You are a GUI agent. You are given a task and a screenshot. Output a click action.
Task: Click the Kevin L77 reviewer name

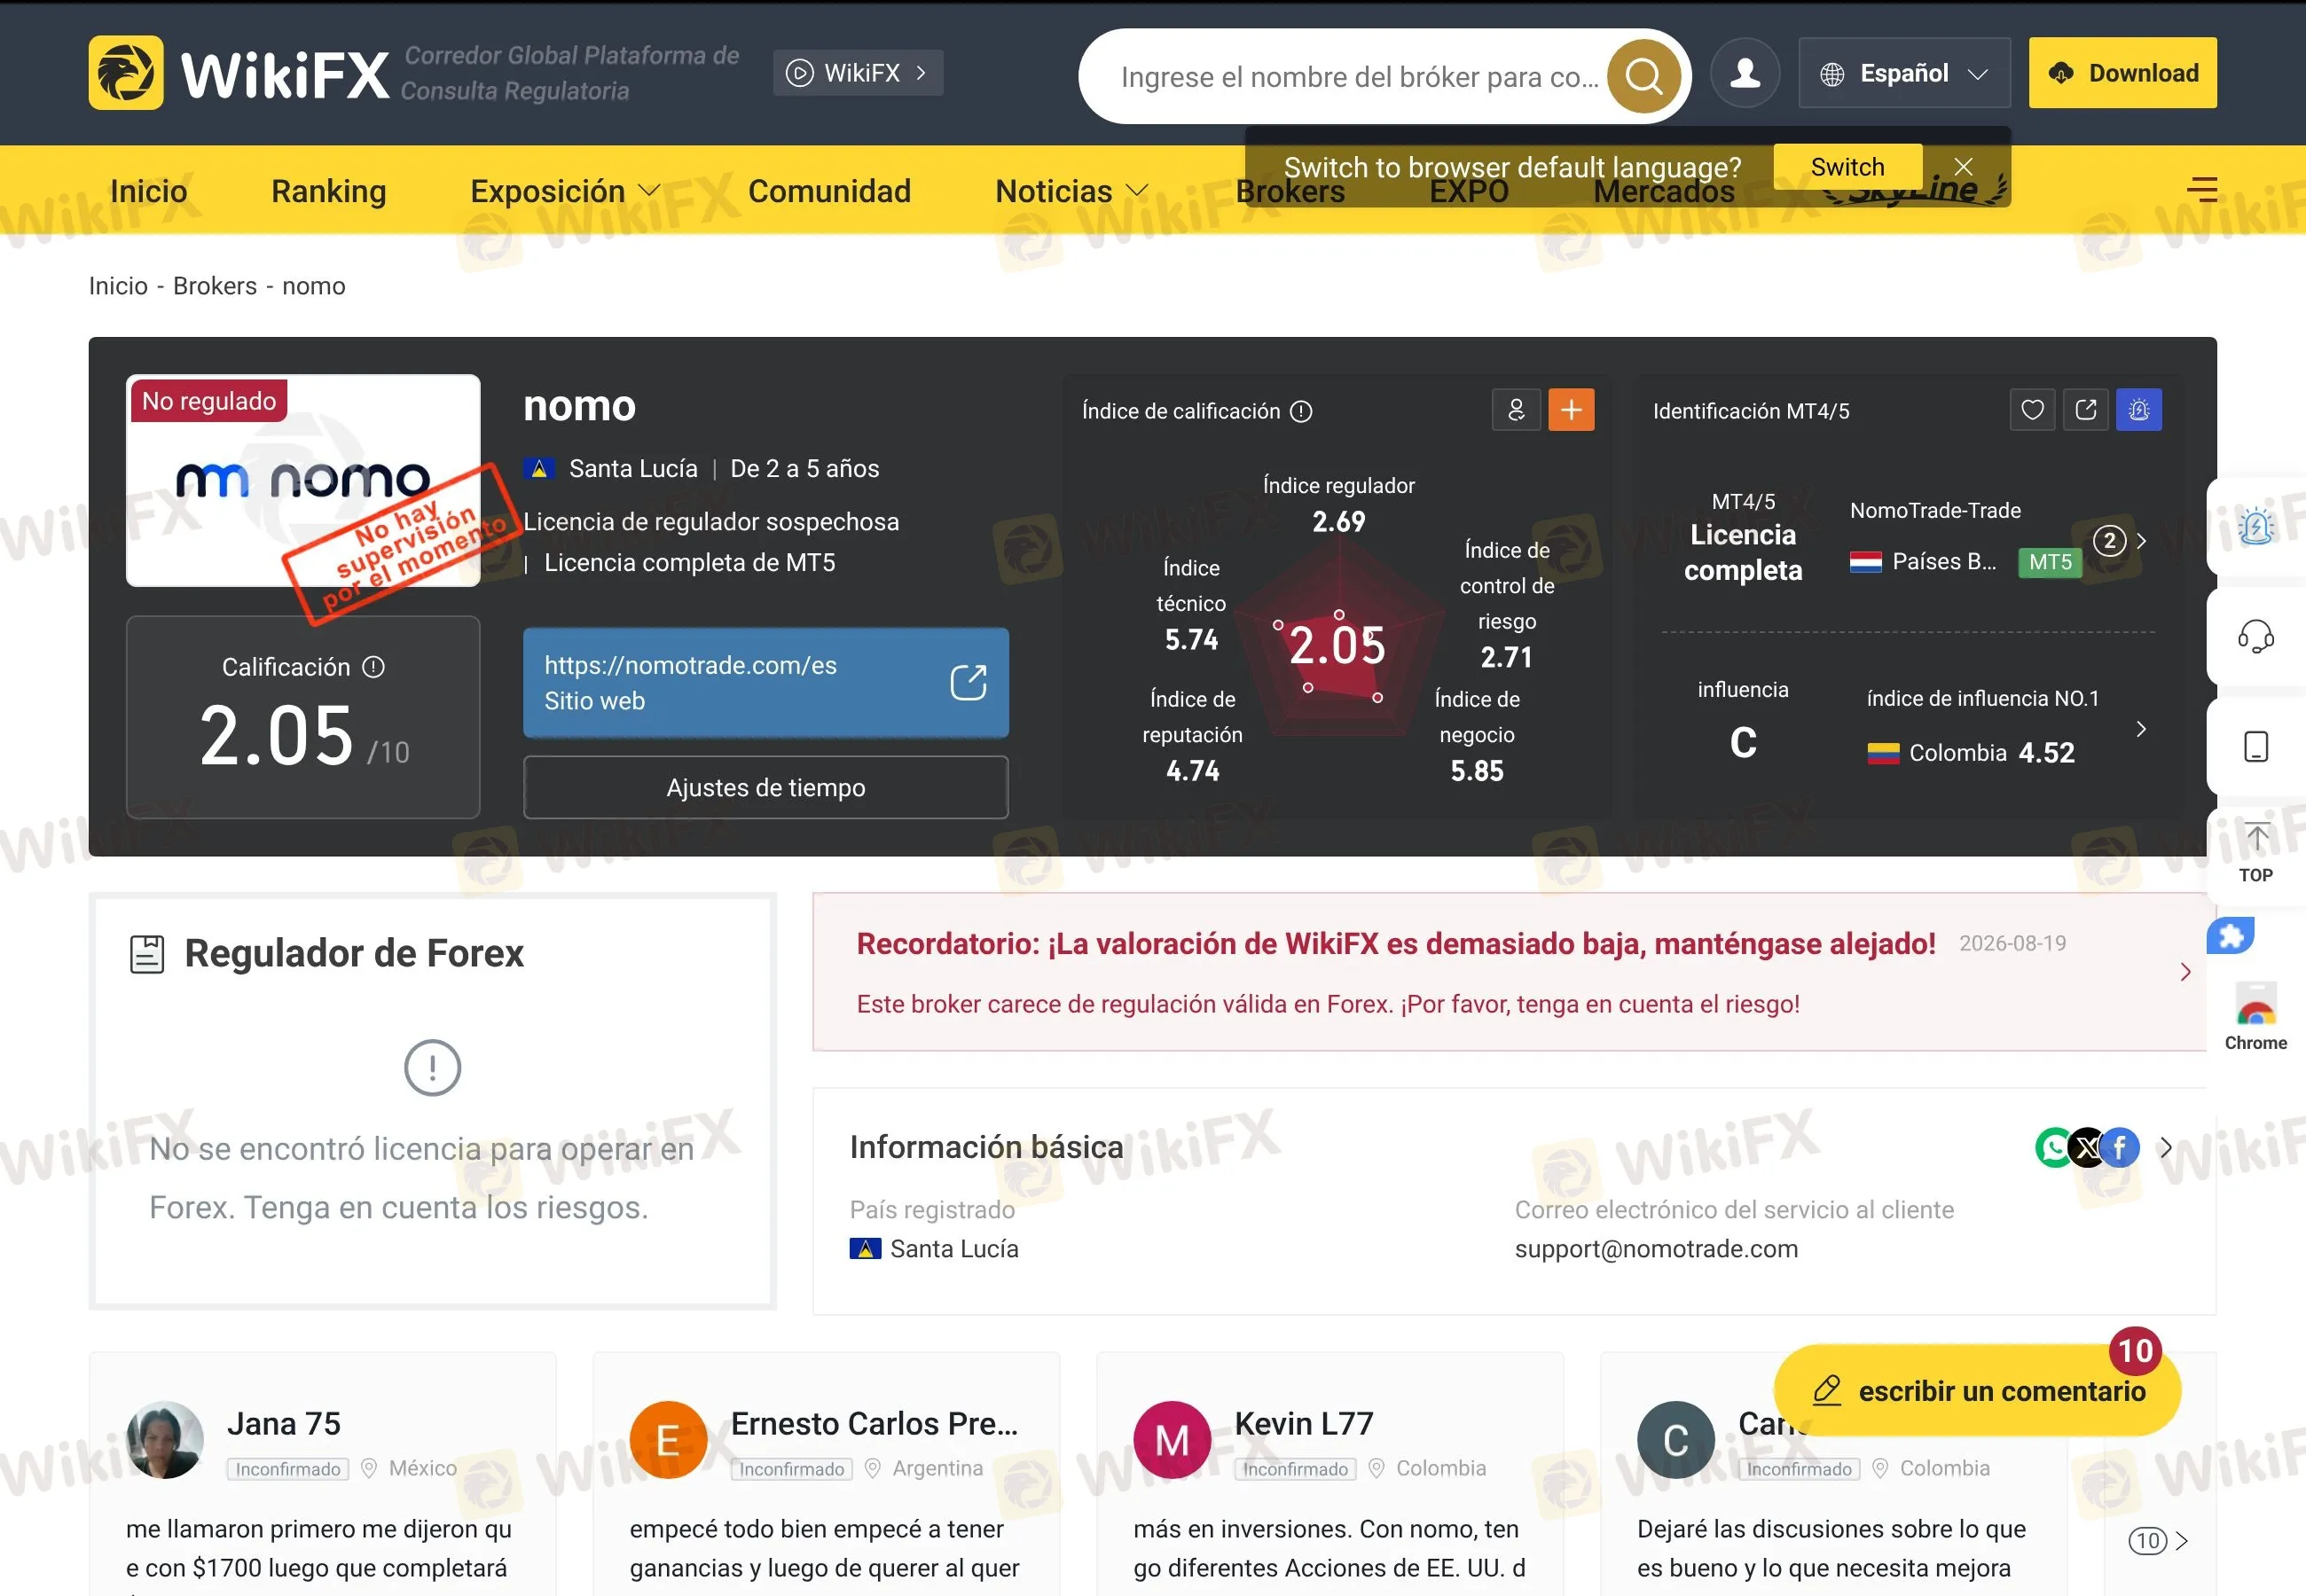point(1304,1424)
